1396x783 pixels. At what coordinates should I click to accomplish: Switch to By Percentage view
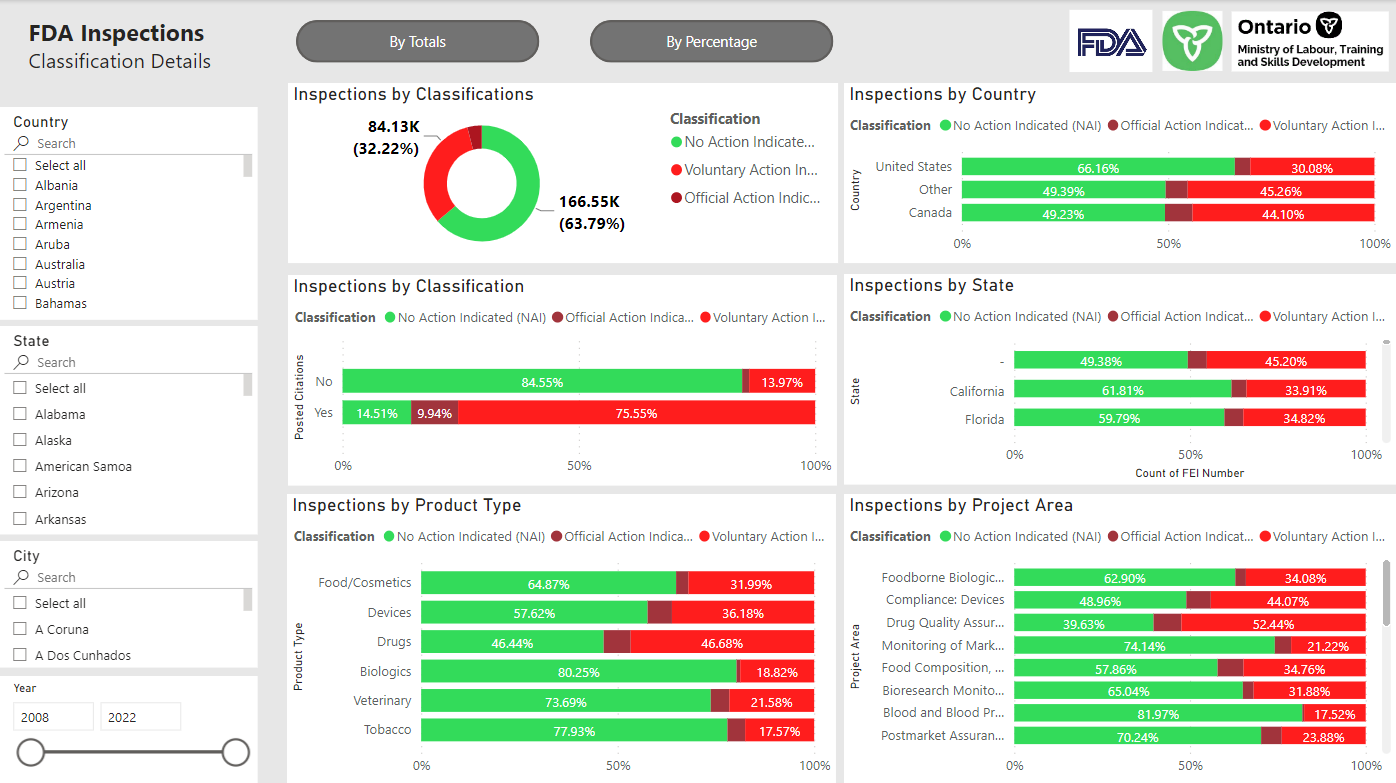pyautogui.click(x=711, y=42)
